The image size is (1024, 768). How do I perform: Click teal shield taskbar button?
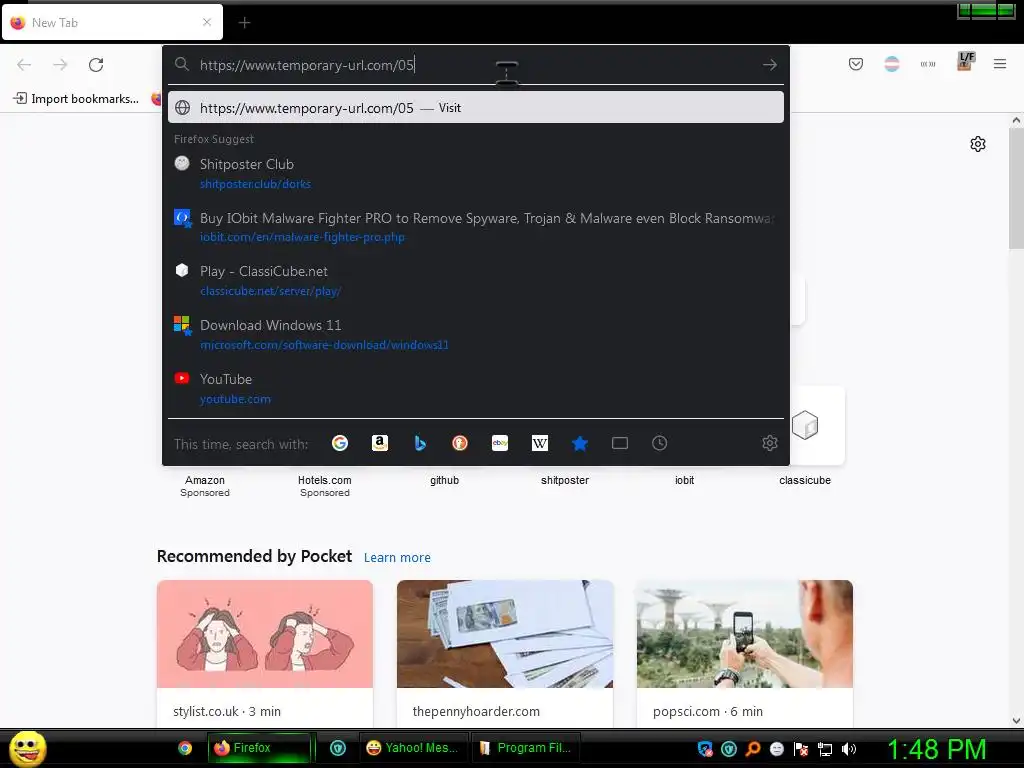click(338, 748)
